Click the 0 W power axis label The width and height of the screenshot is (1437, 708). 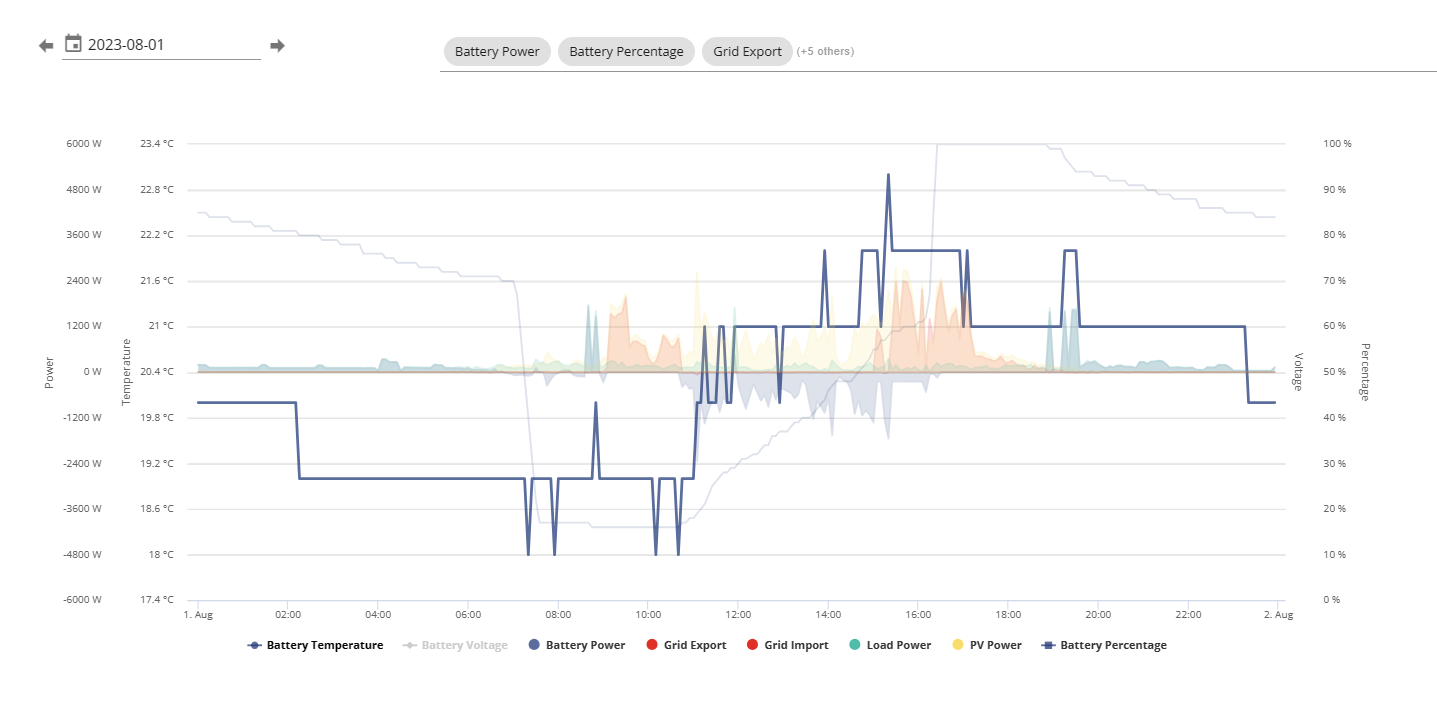(93, 372)
